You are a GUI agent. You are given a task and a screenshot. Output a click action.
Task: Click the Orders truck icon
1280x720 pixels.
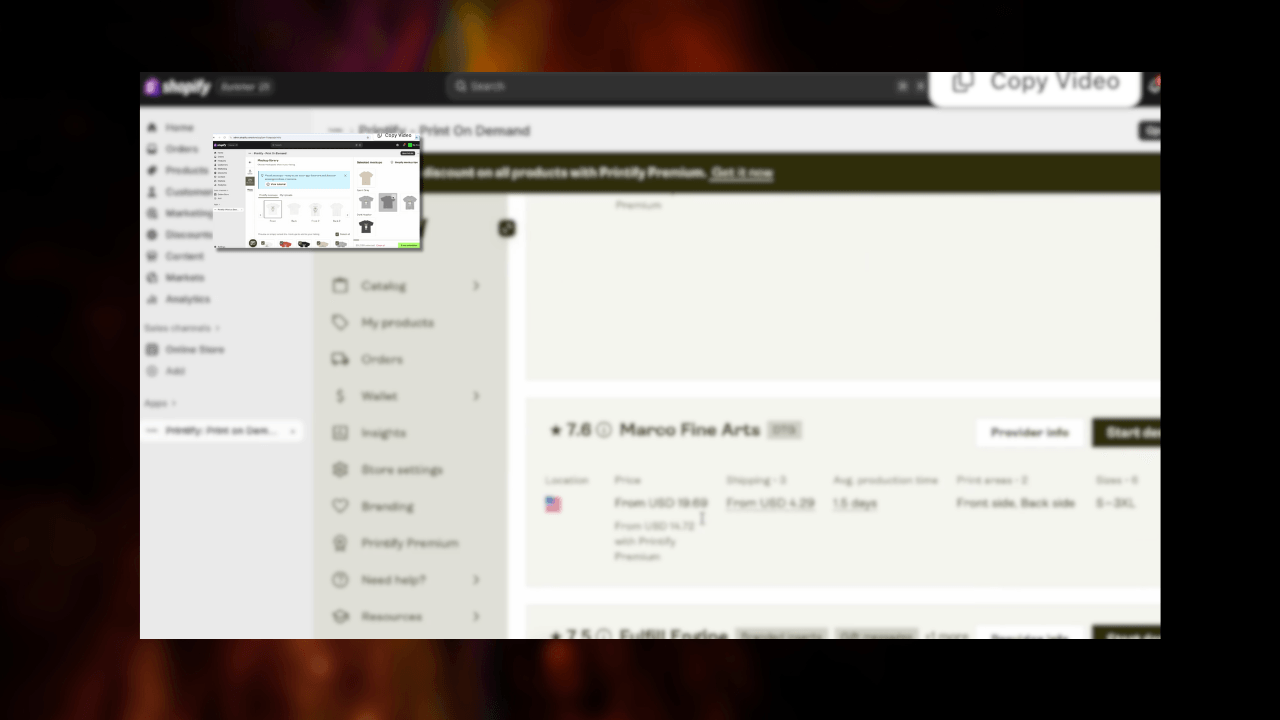tap(340, 359)
